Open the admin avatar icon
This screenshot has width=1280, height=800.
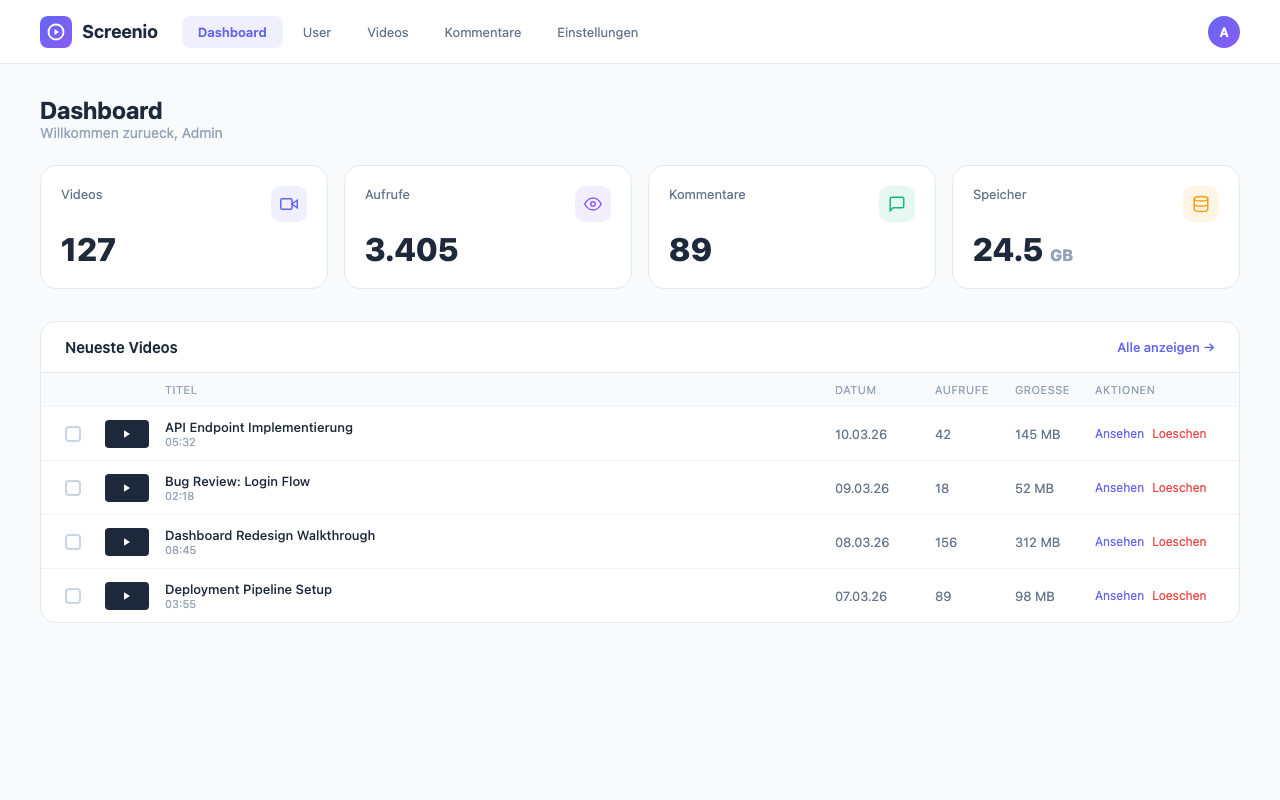(1224, 32)
